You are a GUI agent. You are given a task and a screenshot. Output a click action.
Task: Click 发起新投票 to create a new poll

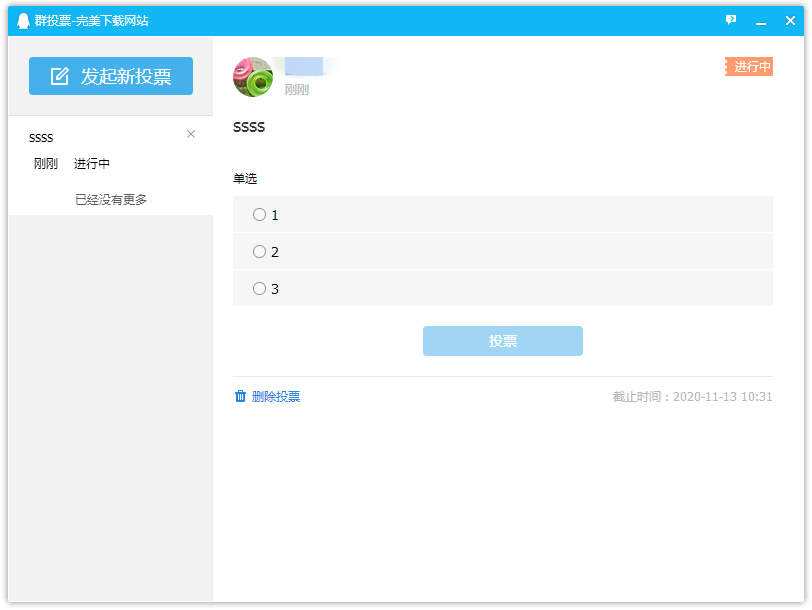(x=110, y=75)
